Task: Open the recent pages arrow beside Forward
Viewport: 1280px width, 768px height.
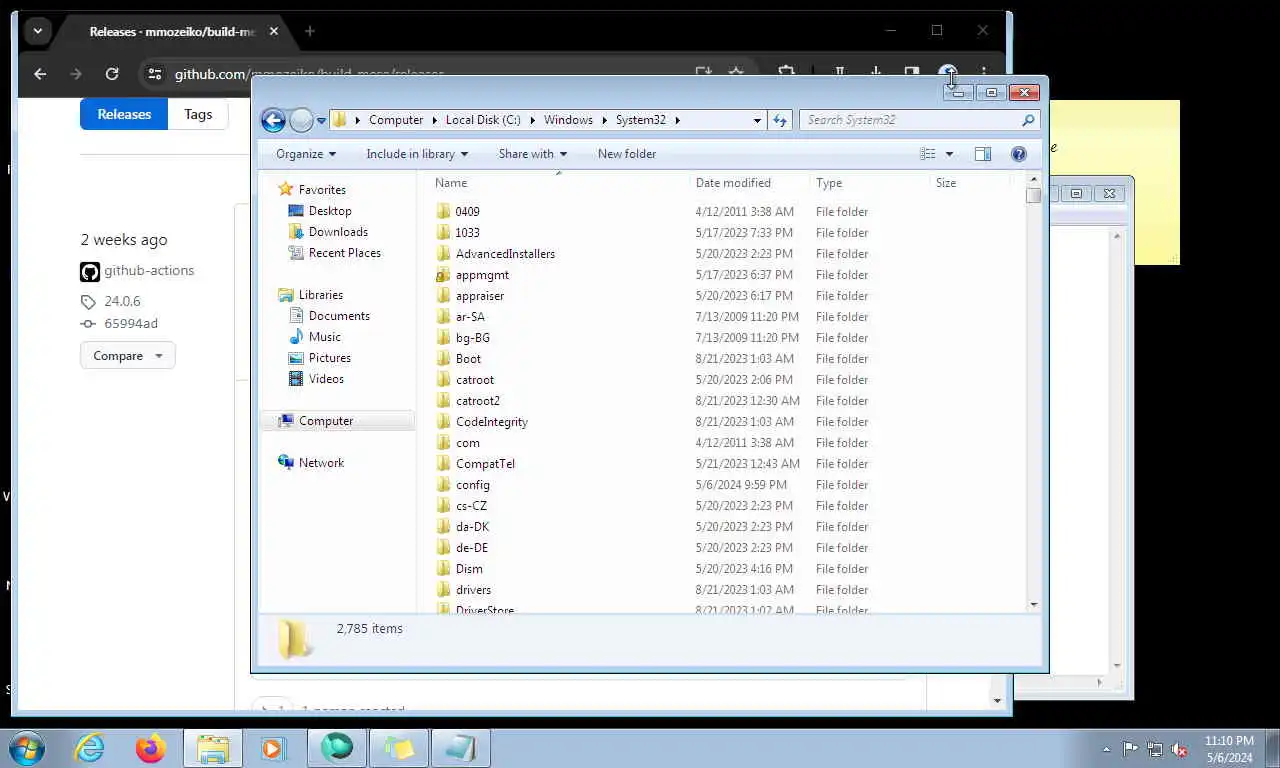Action: [321, 120]
